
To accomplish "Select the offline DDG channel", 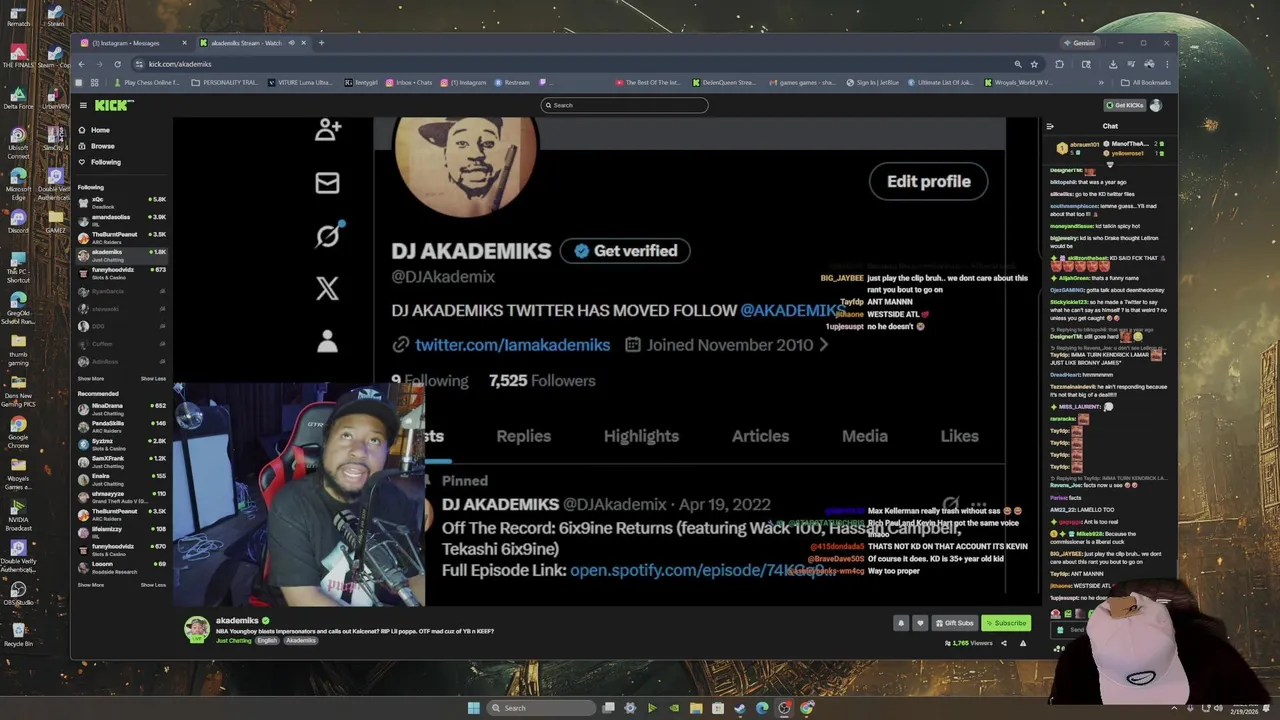I will pos(121,326).
